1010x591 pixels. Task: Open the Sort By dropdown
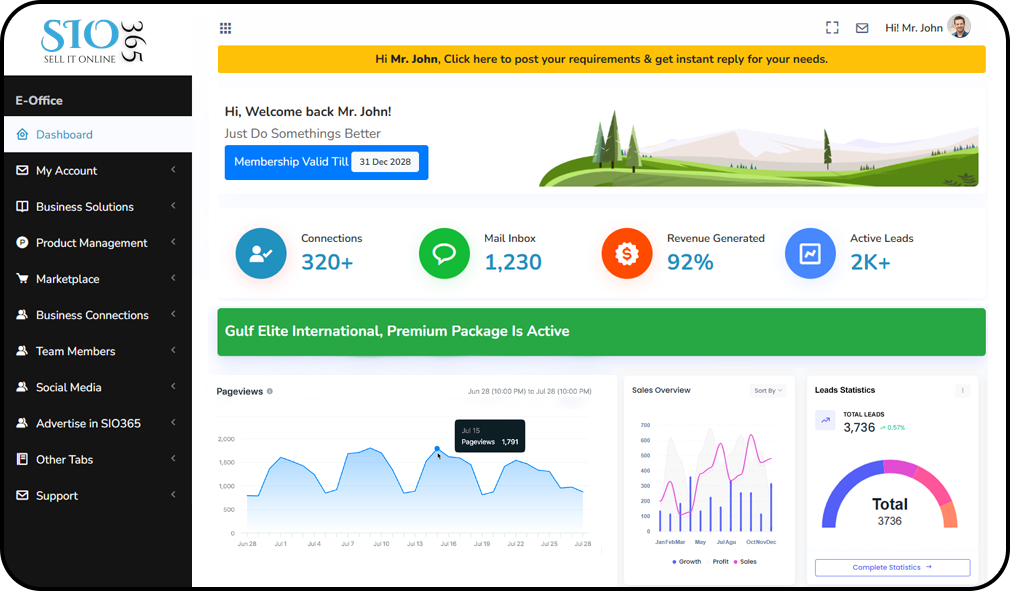[x=768, y=391]
